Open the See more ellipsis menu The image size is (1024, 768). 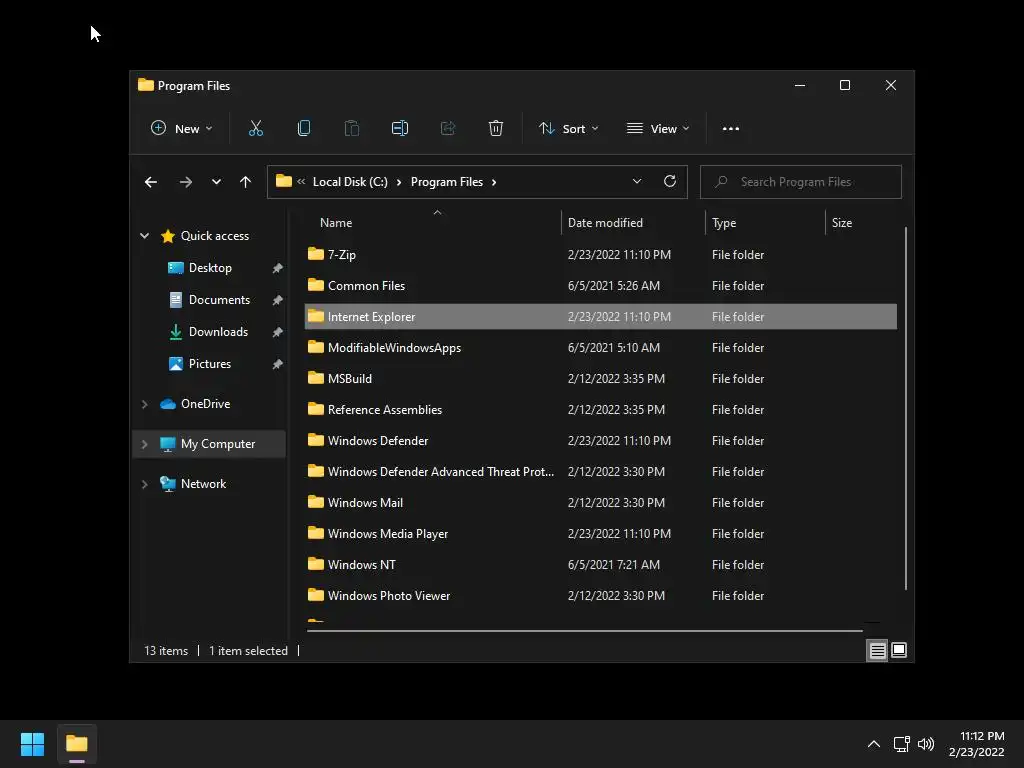731,129
